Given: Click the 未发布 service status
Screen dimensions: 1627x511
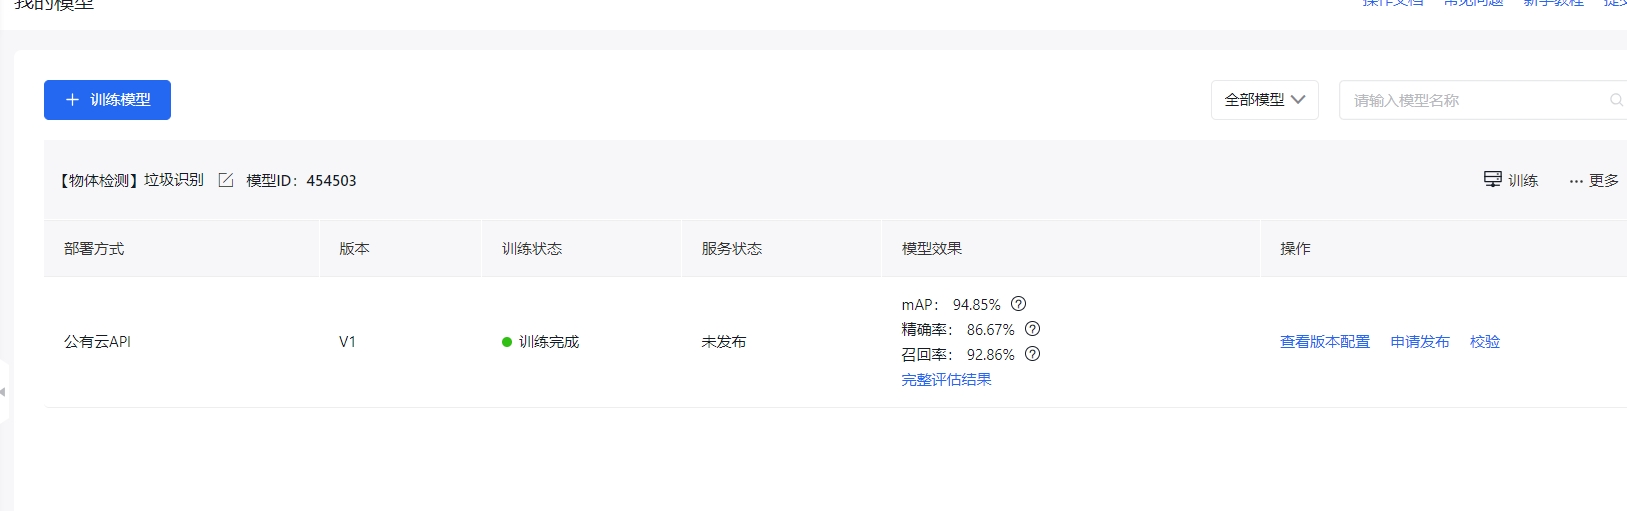Looking at the screenshot, I should click(723, 341).
